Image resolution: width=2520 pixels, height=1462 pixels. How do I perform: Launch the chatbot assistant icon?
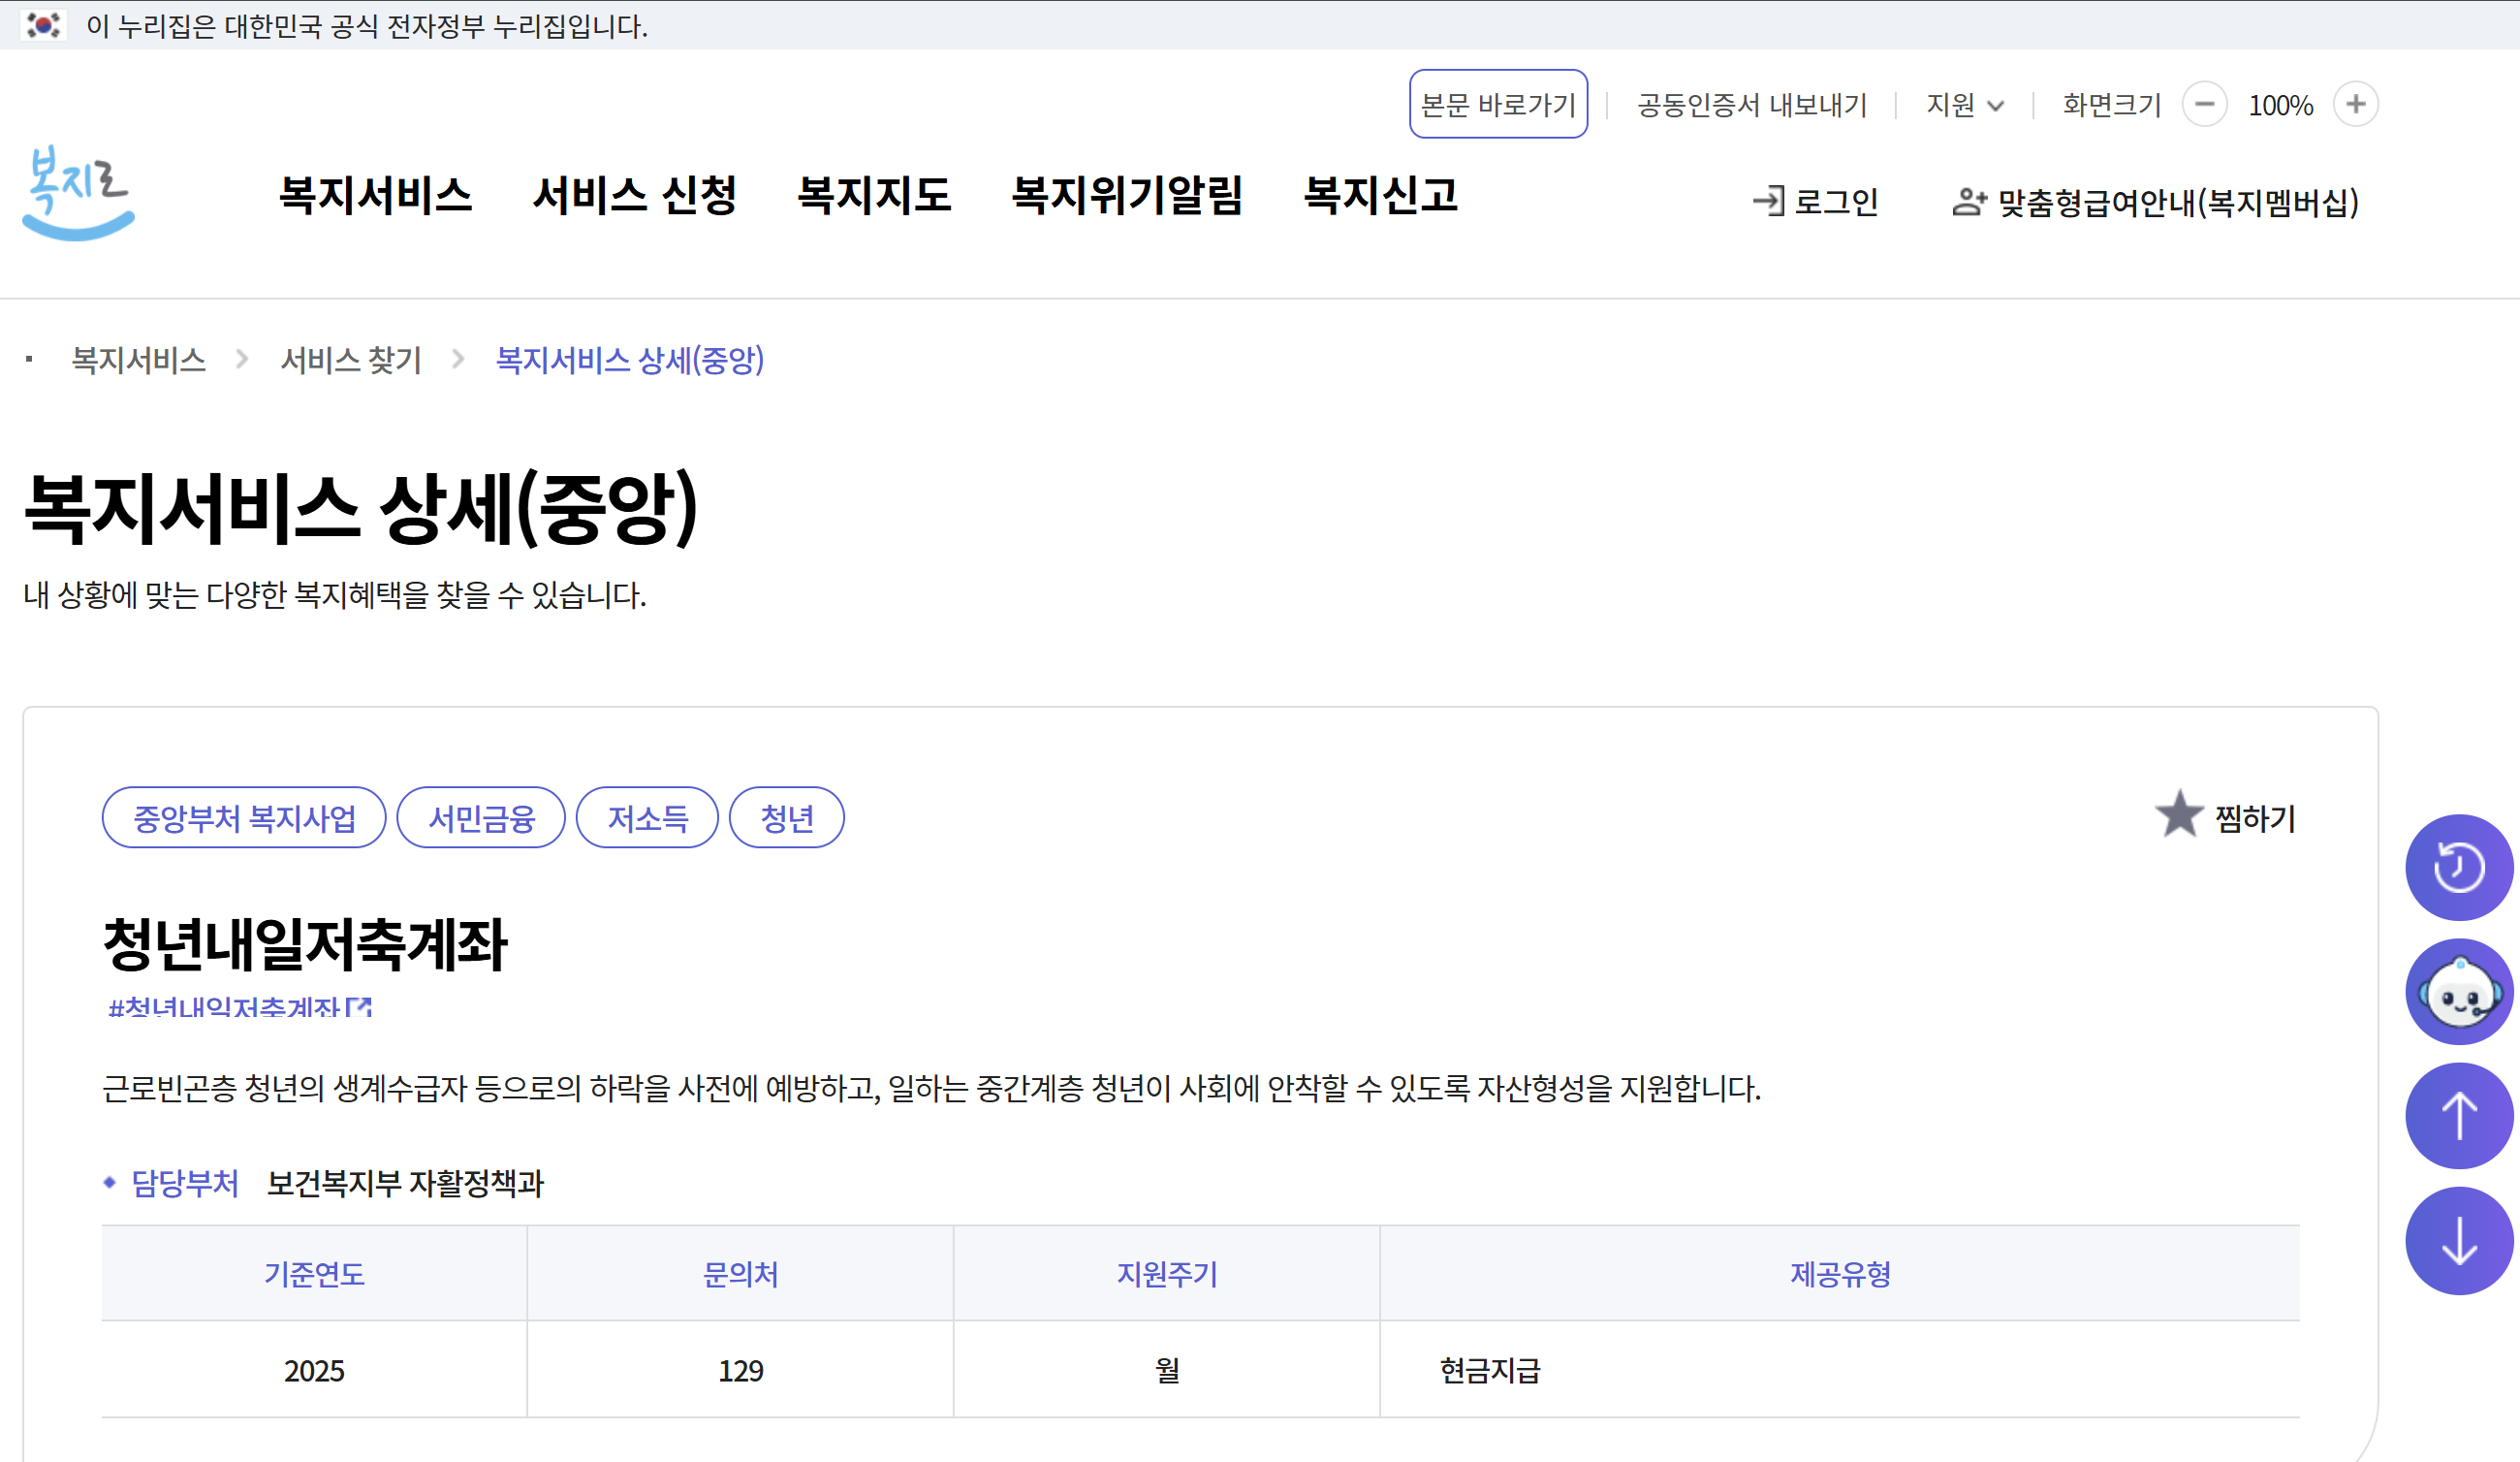pyautogui.click(x=2459, y=991)
